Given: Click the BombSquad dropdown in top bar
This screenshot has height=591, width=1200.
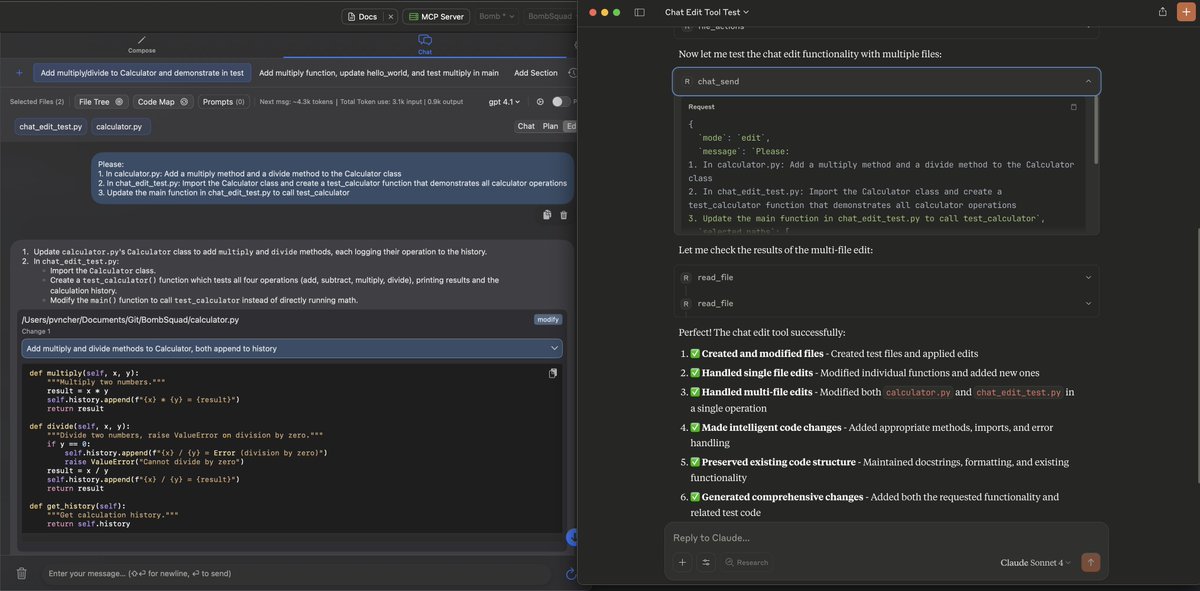Looking at the screenshot, I should pyautogui.click(x=548, y=16).
